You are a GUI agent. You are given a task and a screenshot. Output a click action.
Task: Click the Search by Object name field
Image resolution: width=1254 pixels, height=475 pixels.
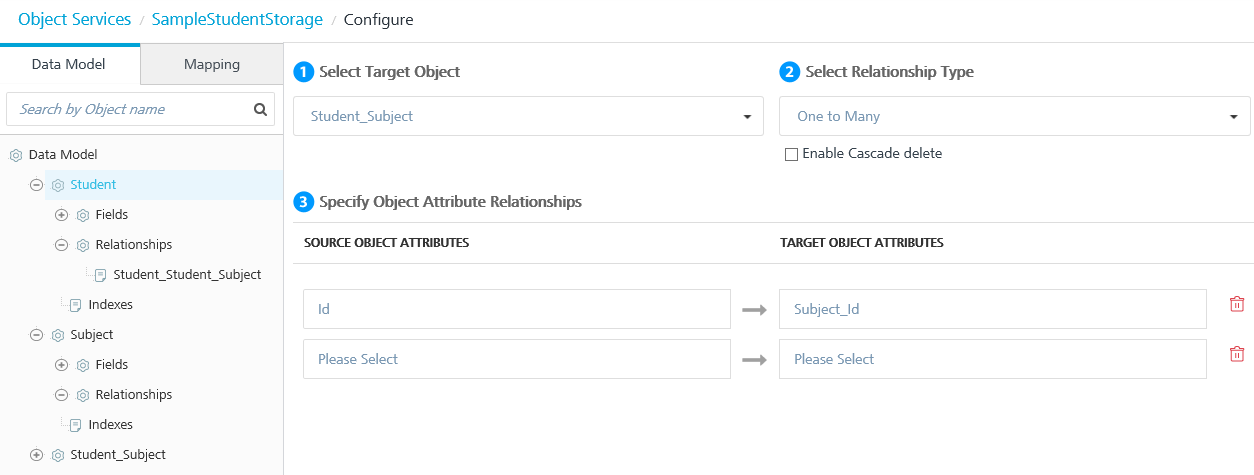pyautogui.click(x=130, y=109)
